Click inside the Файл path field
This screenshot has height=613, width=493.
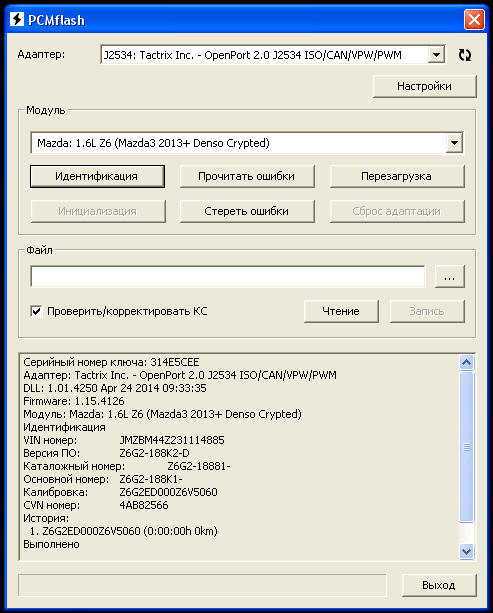point(228,276)
